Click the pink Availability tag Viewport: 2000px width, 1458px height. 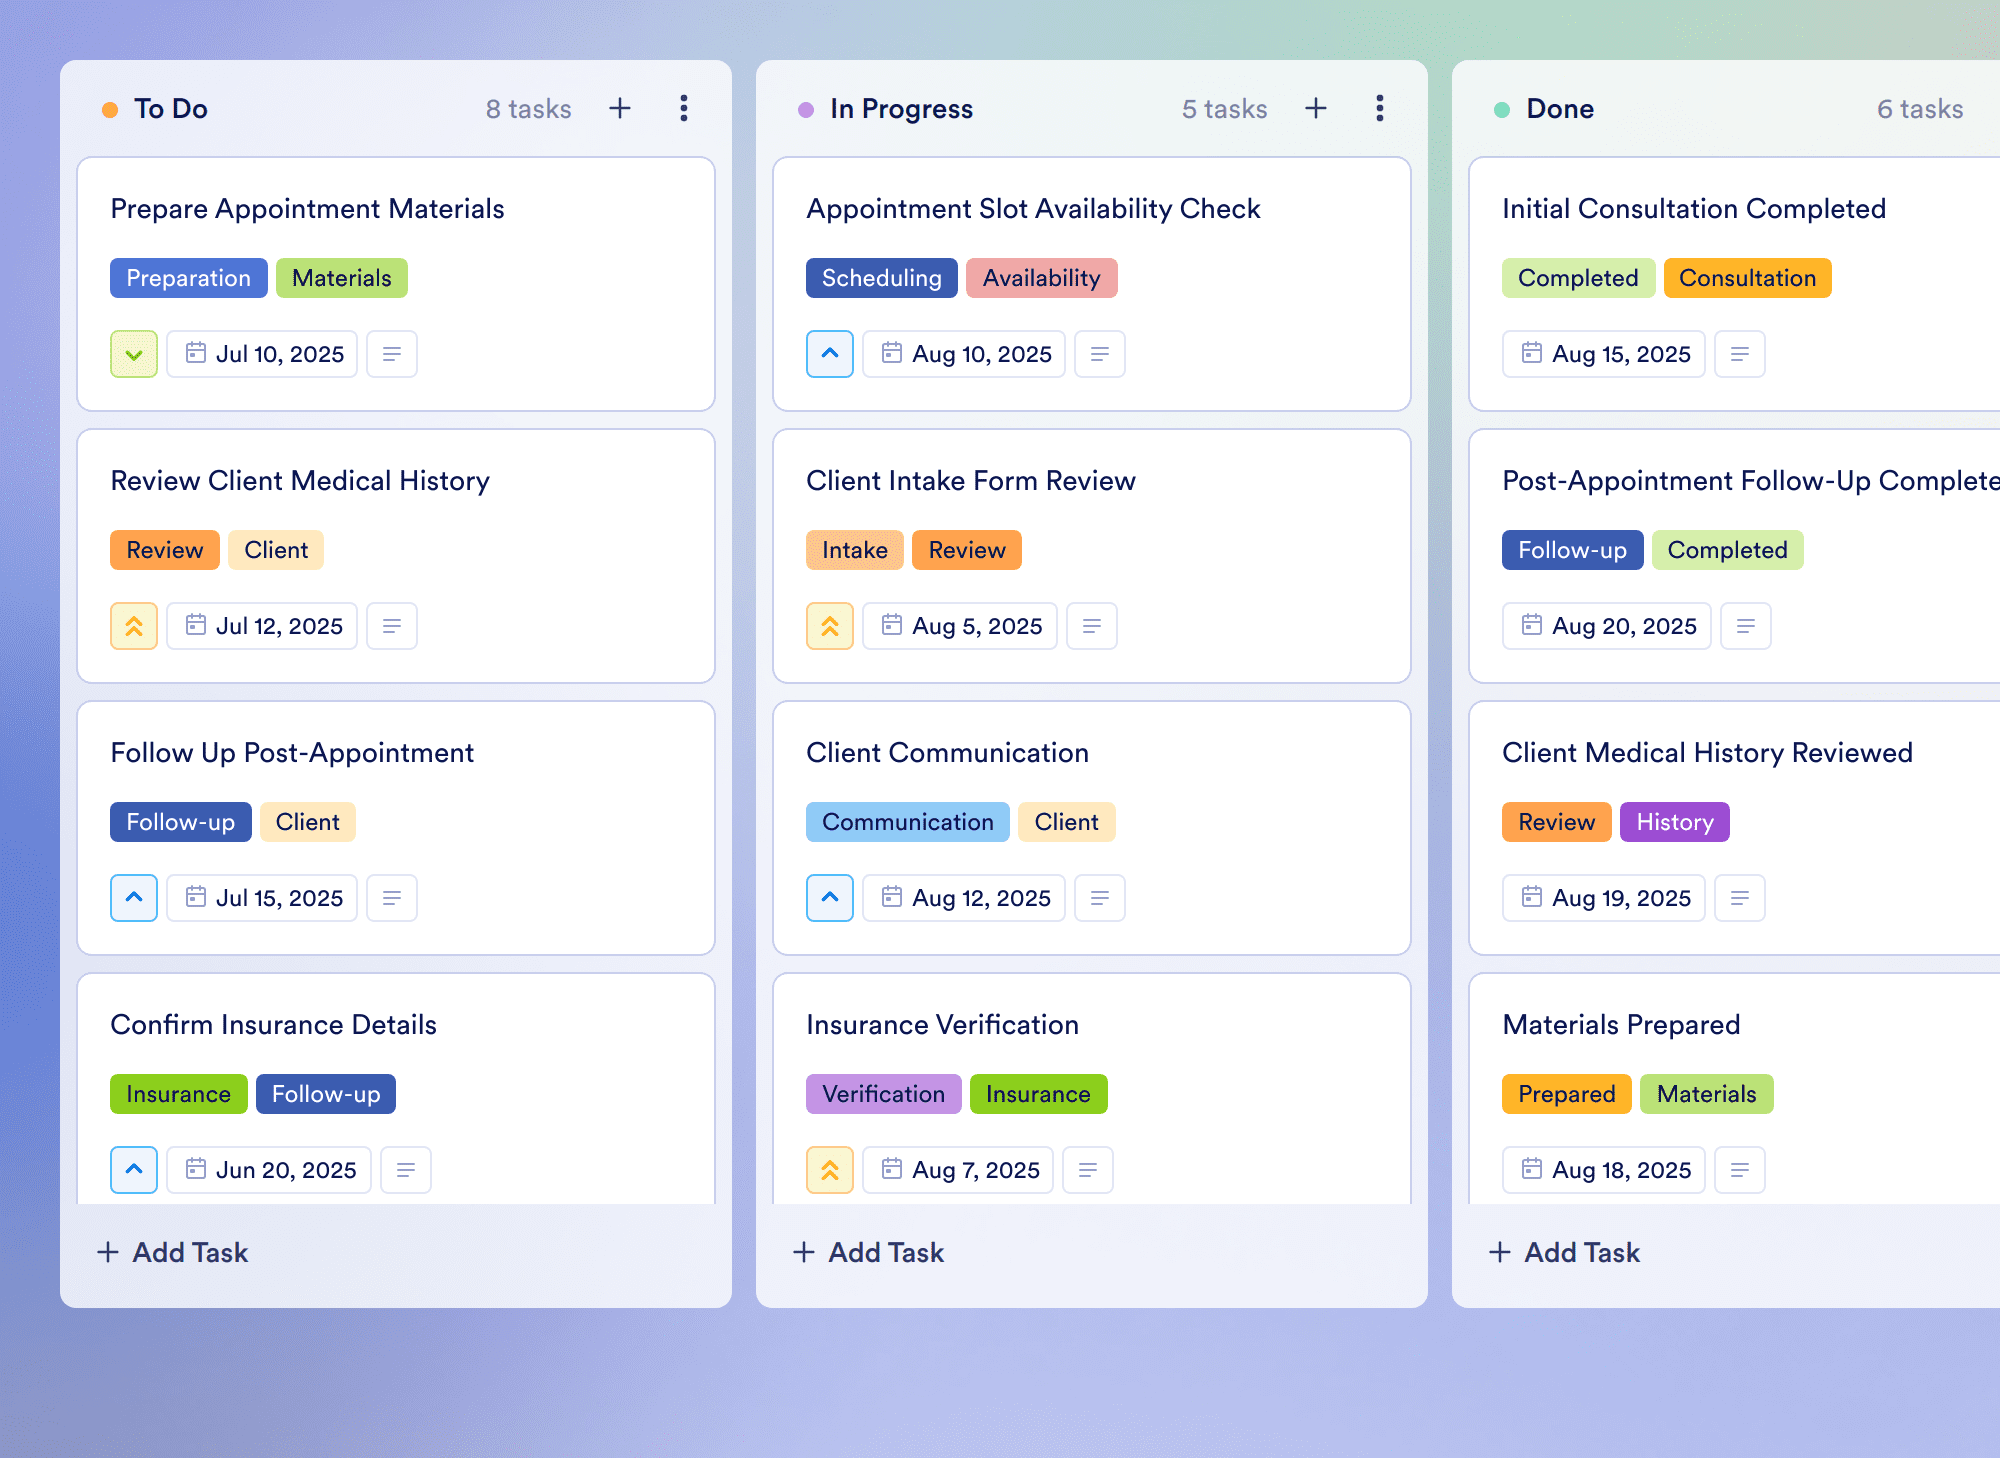pos(1042,278)
